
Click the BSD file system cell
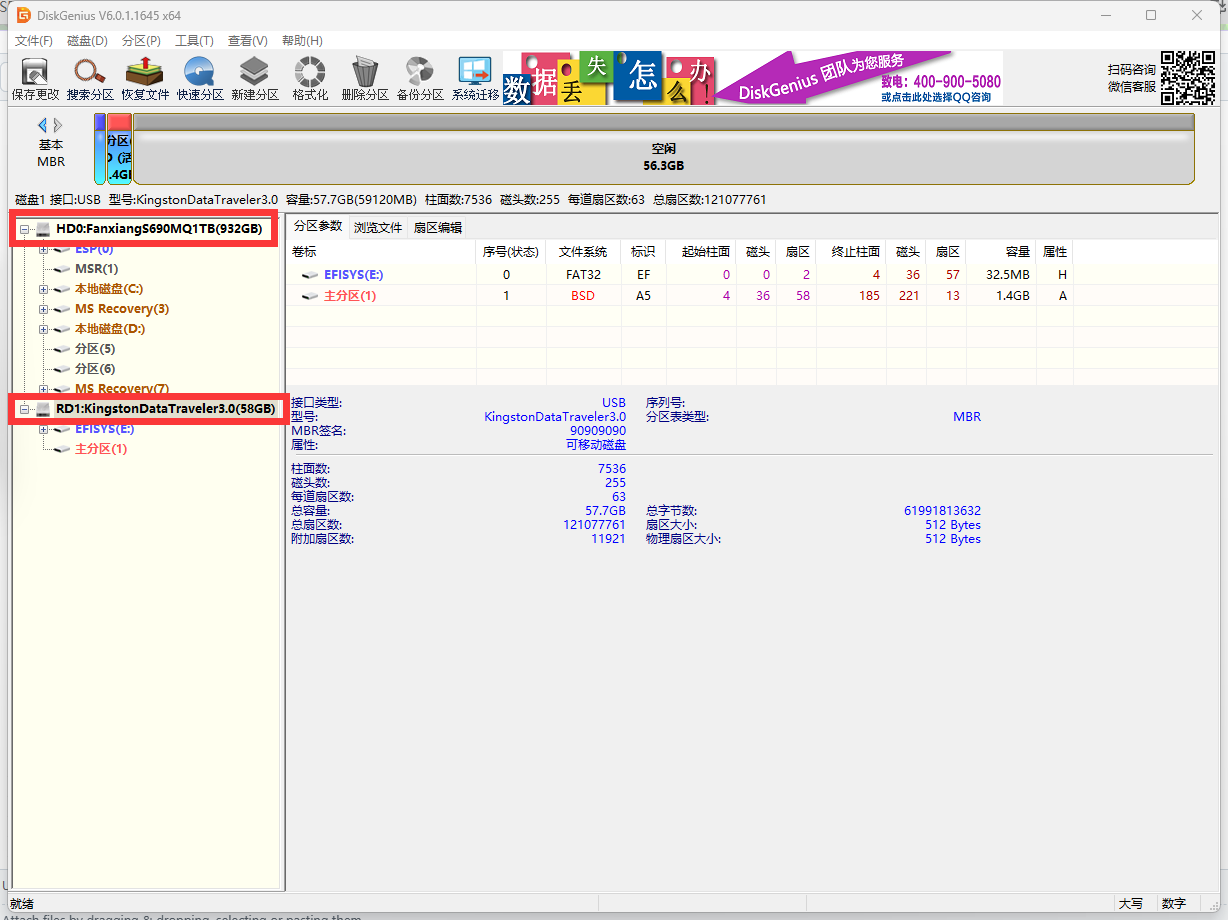pyautogui.click(x=583, y=296)
